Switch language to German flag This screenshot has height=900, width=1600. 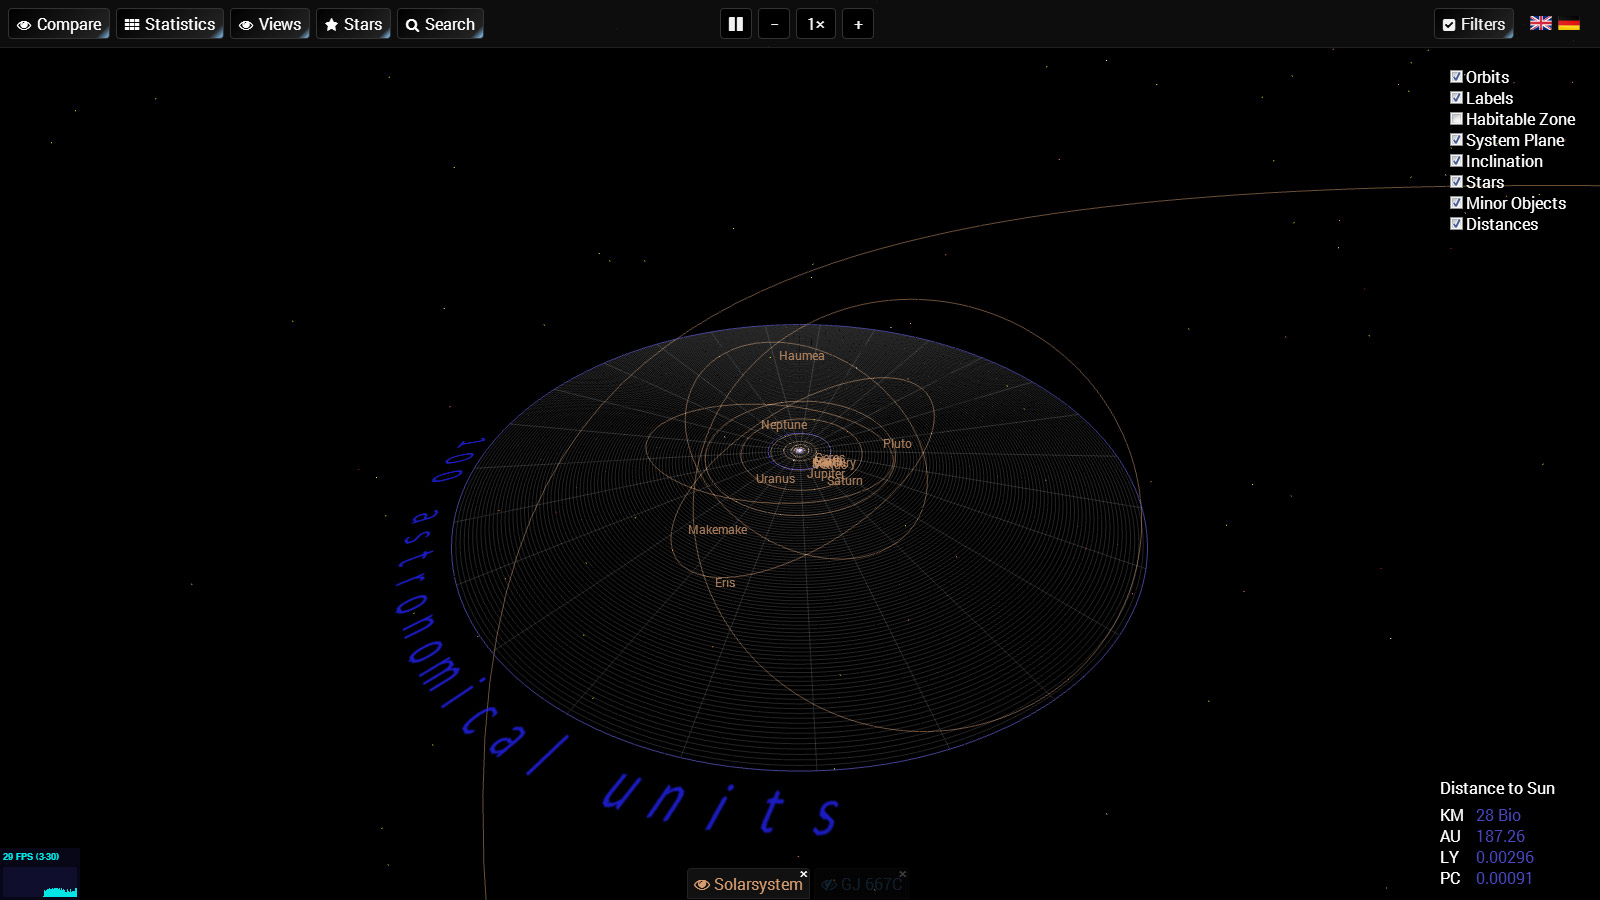1569,23
